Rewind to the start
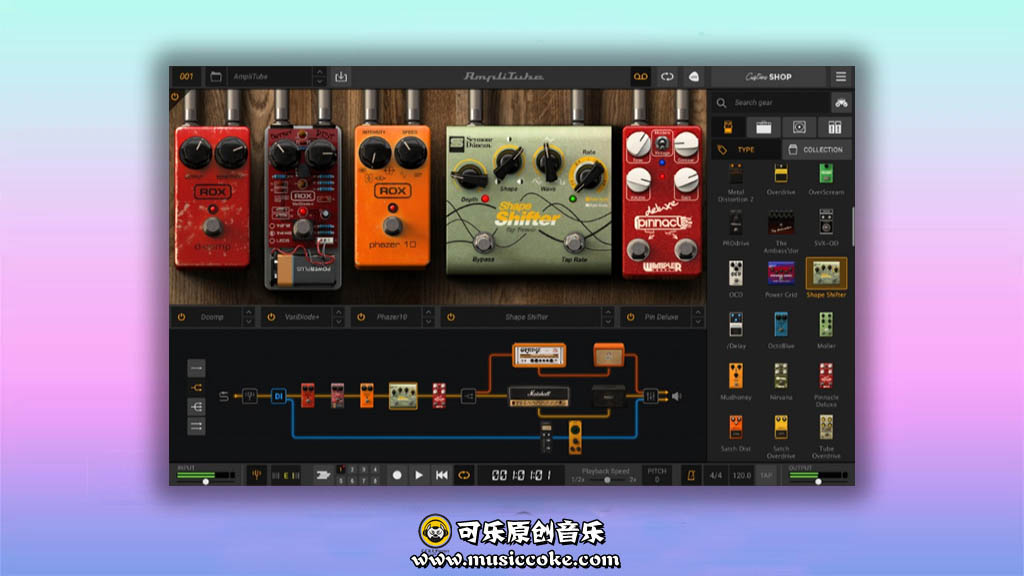The image size is (1024, 576). coord(441,475)
